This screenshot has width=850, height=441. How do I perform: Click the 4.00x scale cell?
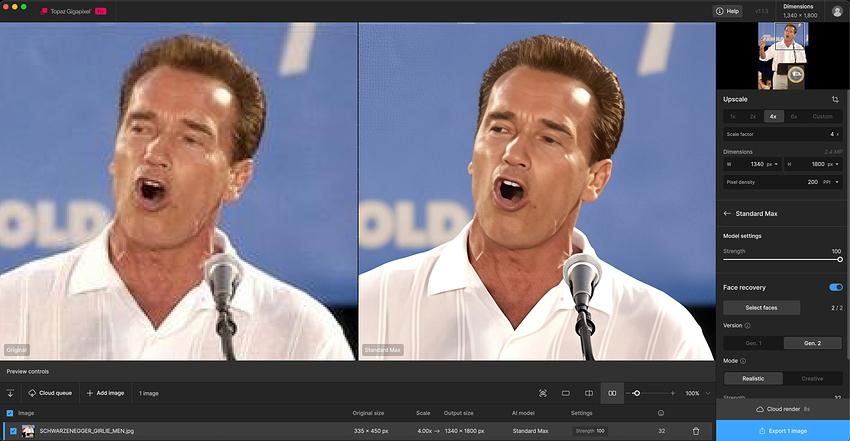coord(428,431)
